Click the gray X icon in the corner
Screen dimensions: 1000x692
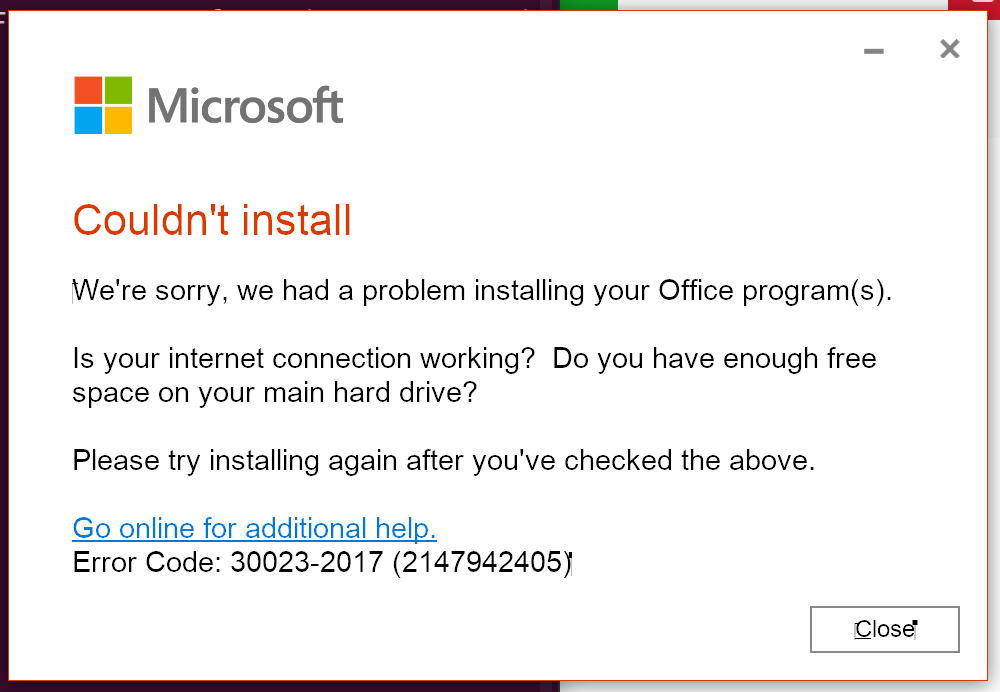[x=949, y=48]
